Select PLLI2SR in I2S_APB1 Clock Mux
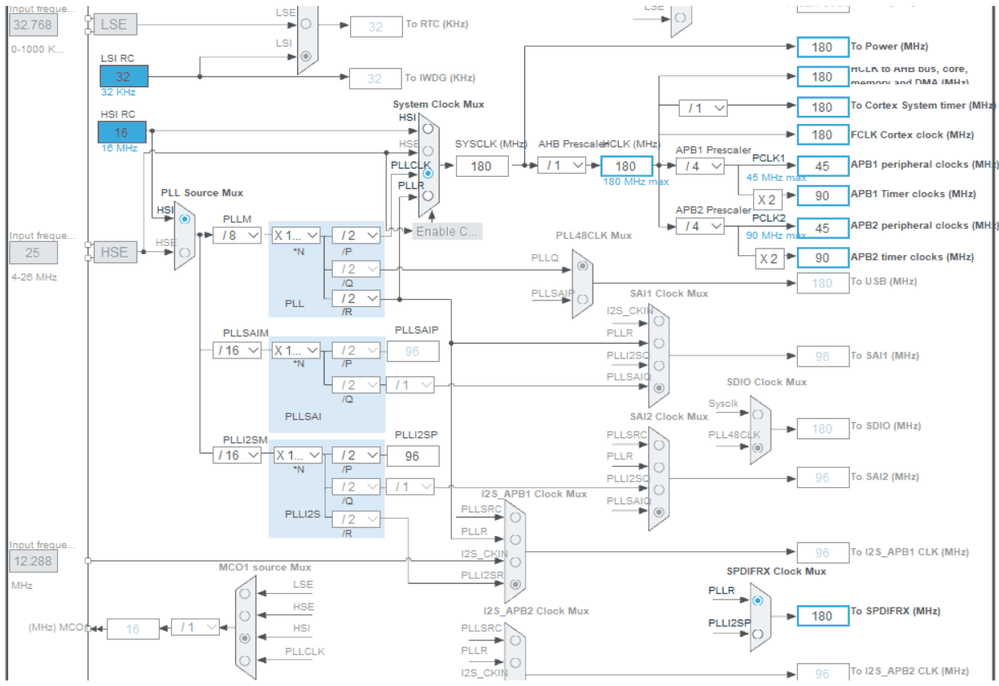The image size is (999, 686). [515, 584]
